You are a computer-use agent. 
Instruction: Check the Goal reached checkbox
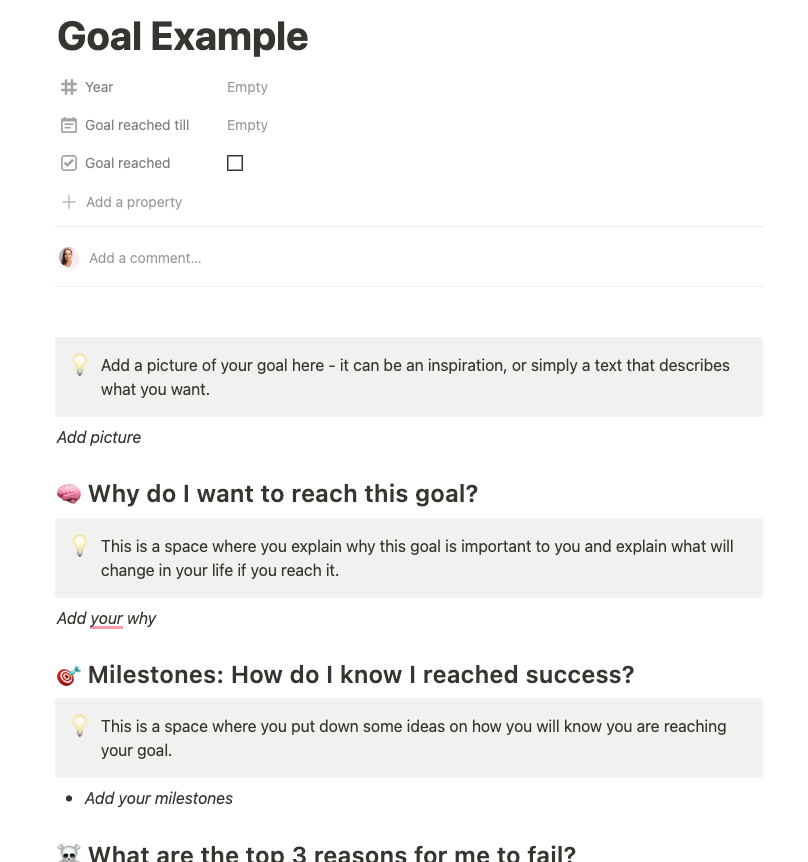(x=235, y=163)
